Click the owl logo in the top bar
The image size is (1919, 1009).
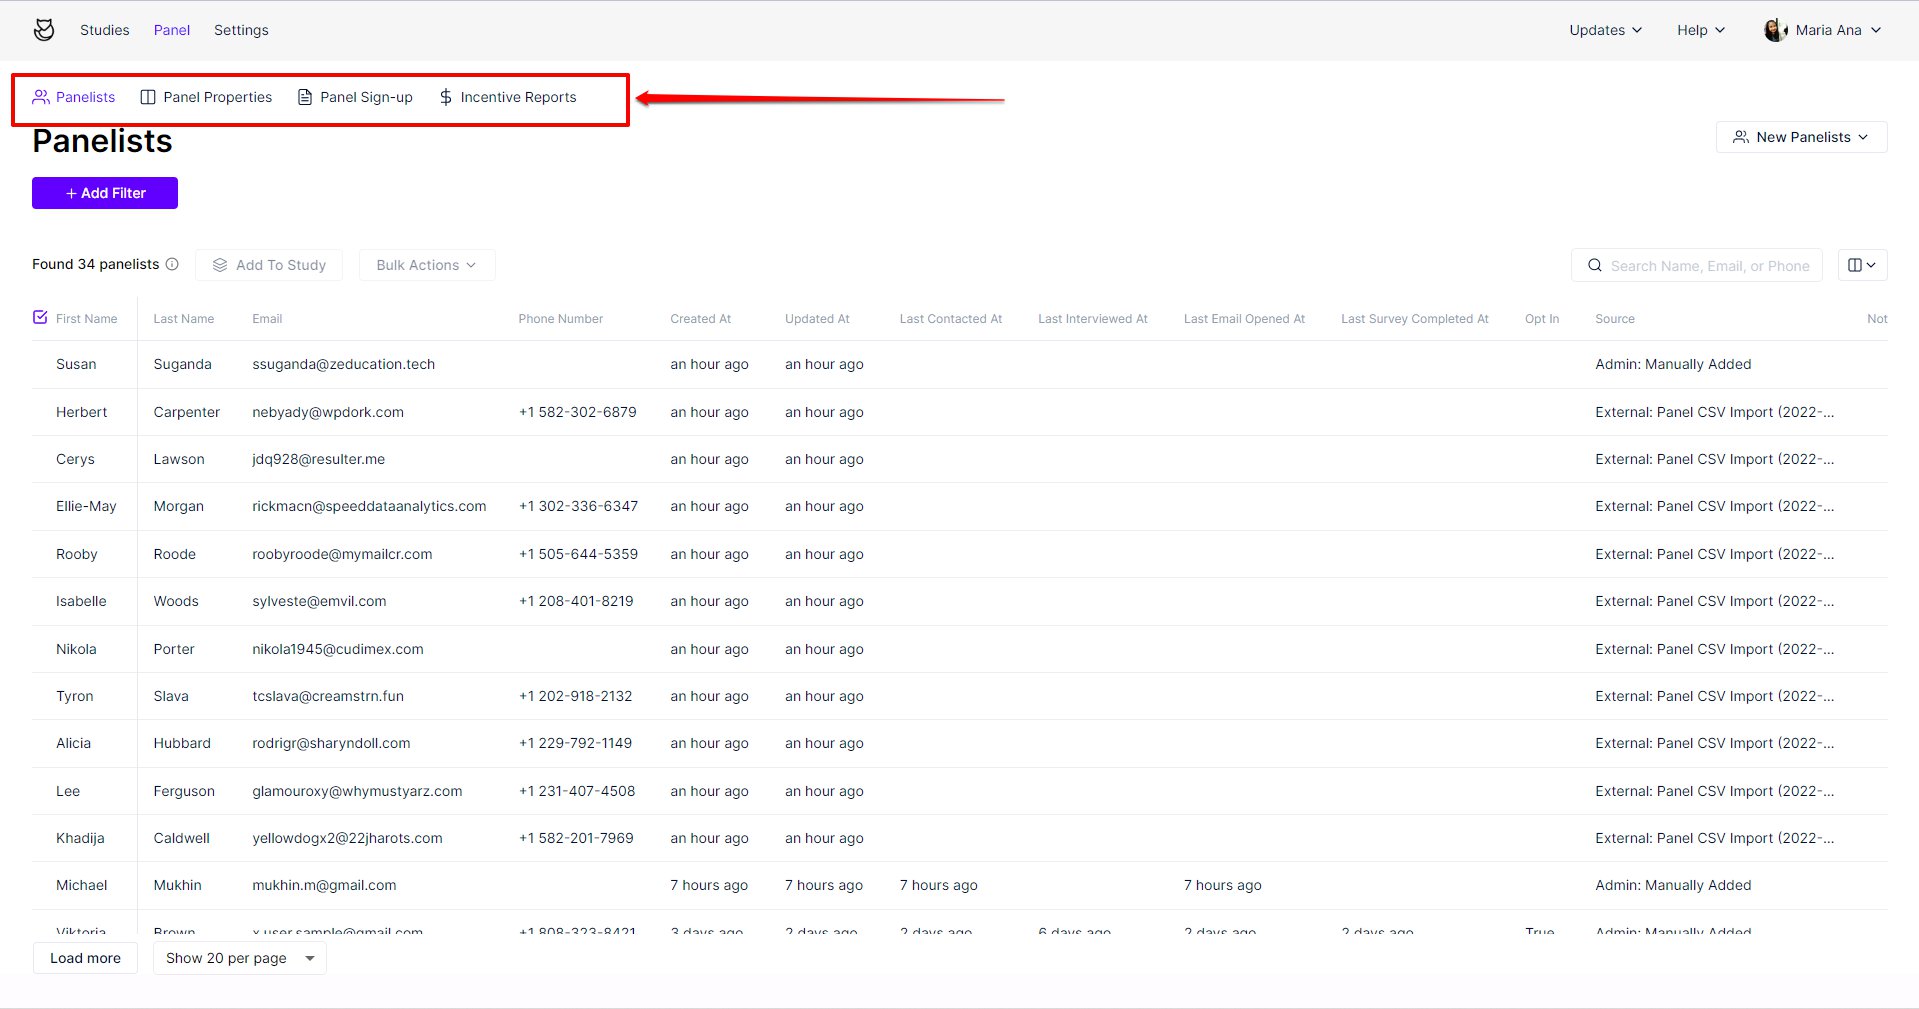pos(44,29)
